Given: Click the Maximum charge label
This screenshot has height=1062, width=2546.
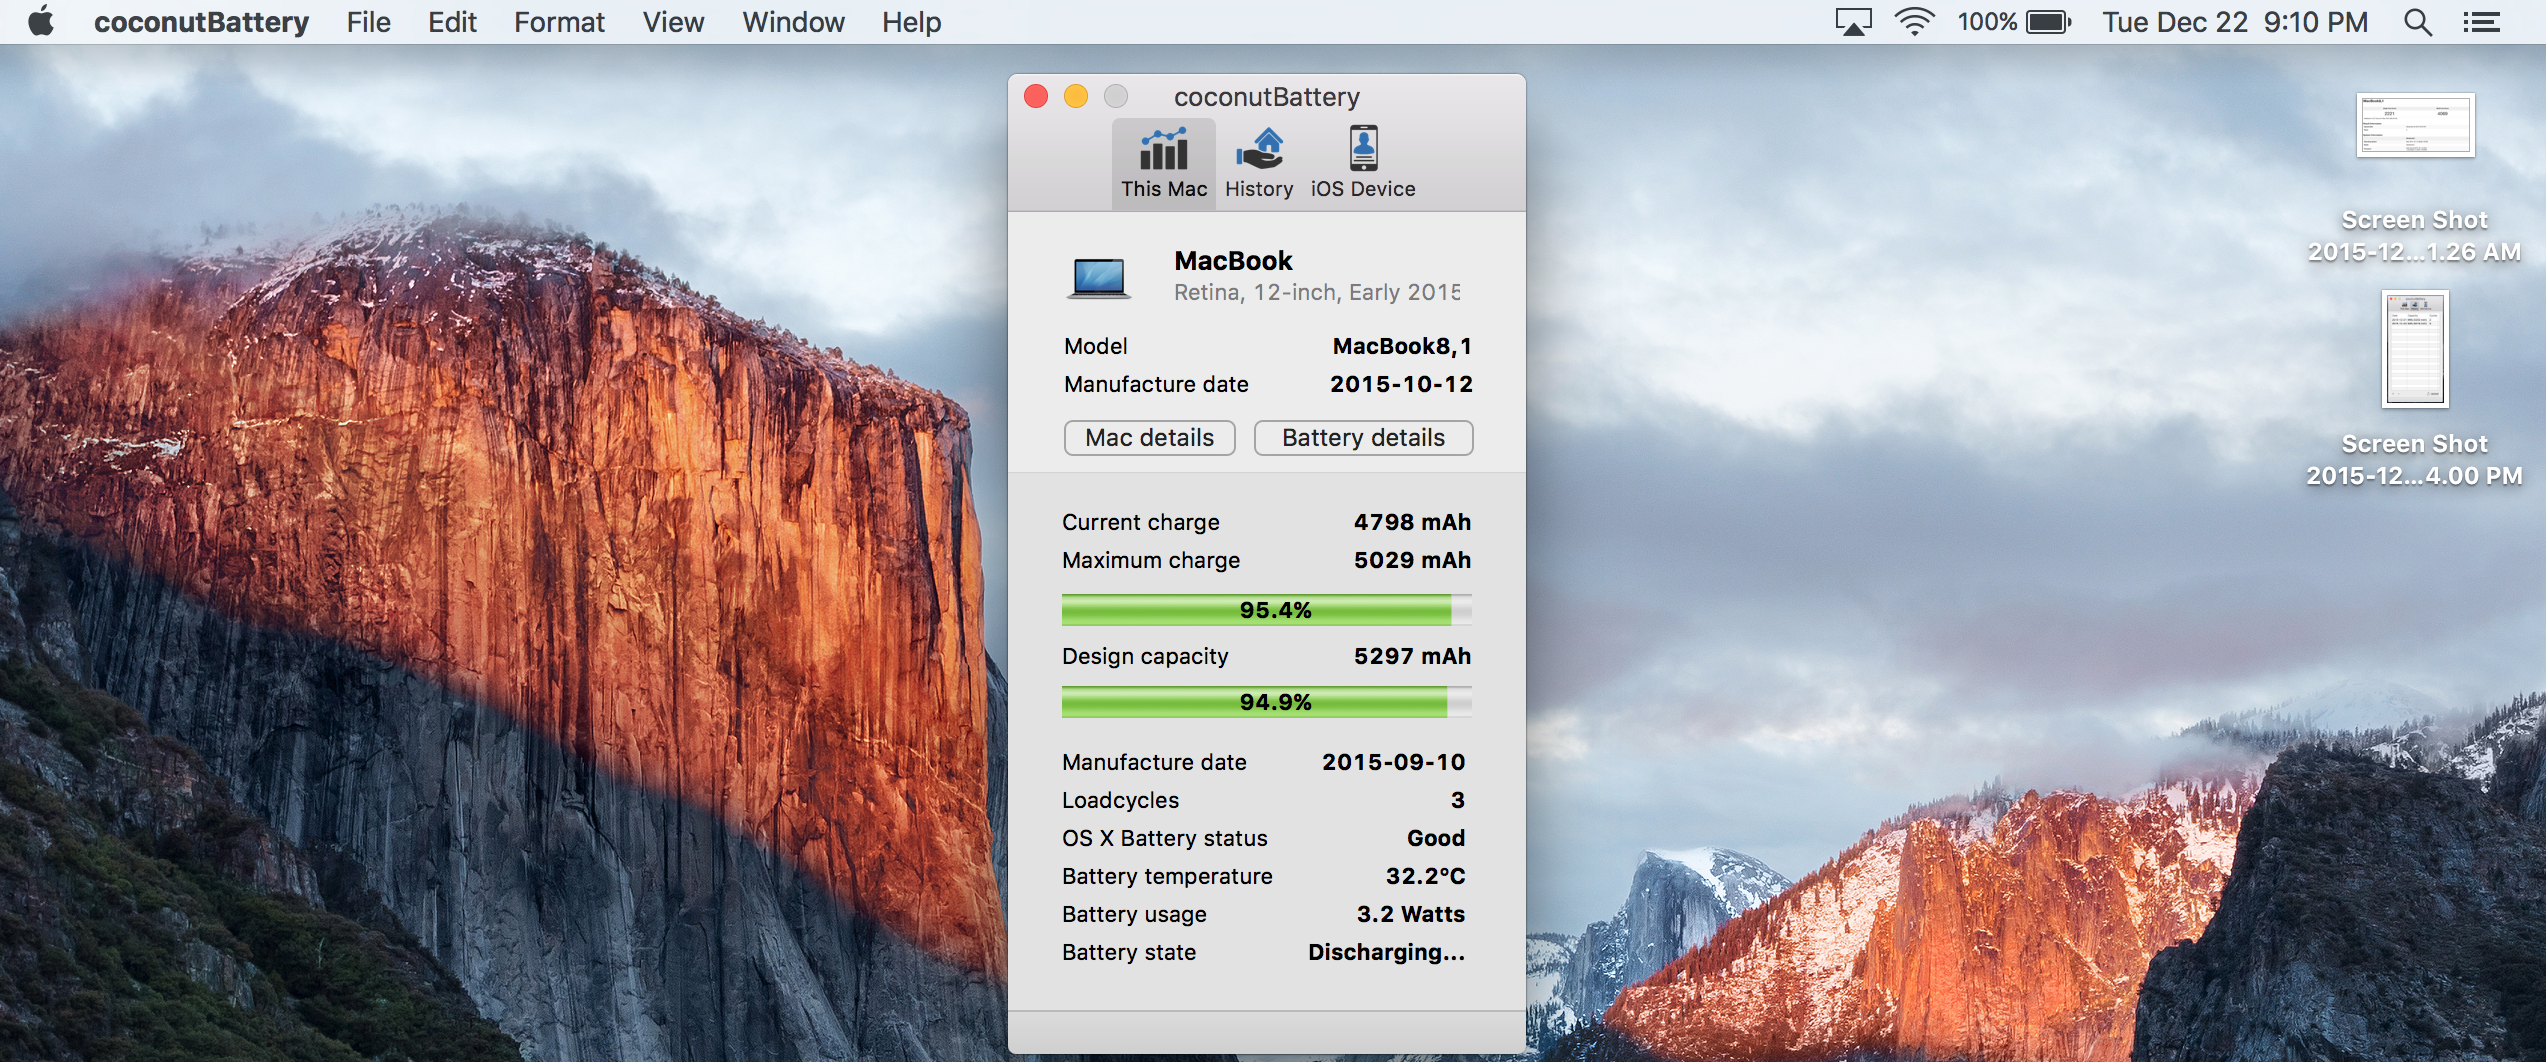Looking at the screenshot, I should pos(1150,560).
